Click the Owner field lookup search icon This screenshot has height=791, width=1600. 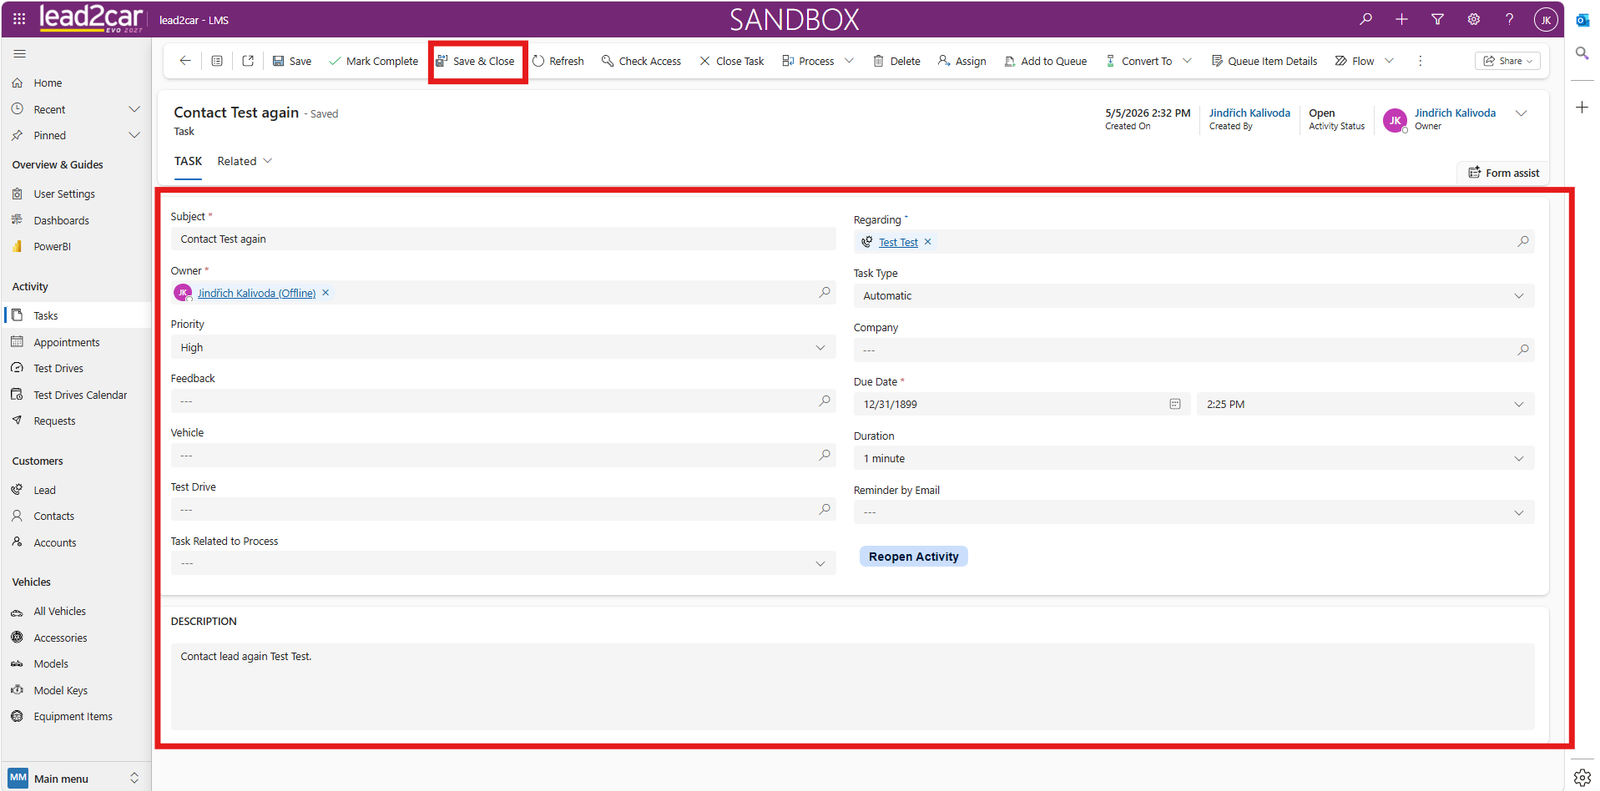click(824, 292)
